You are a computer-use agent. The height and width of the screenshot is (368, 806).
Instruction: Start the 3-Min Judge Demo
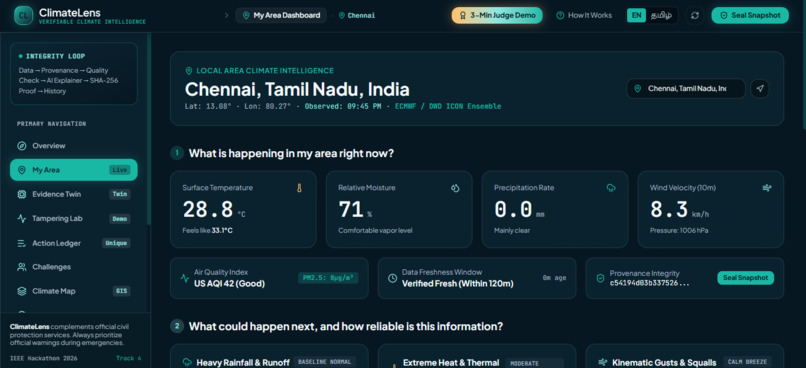(497, 15)
